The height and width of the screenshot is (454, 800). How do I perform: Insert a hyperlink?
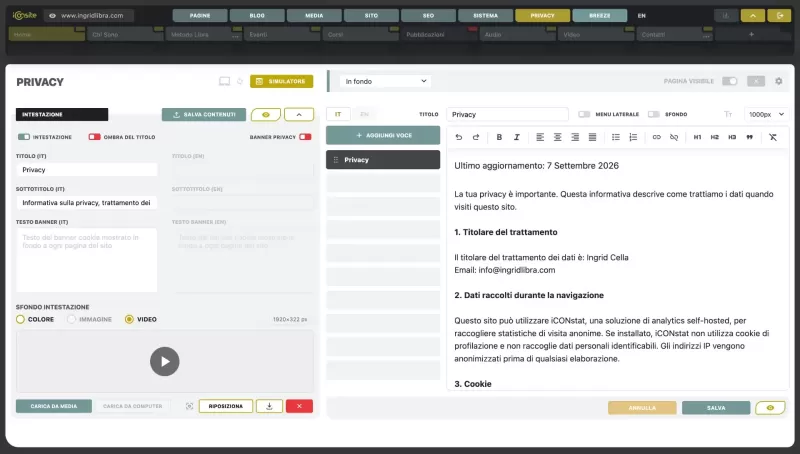tap(657, 137)
